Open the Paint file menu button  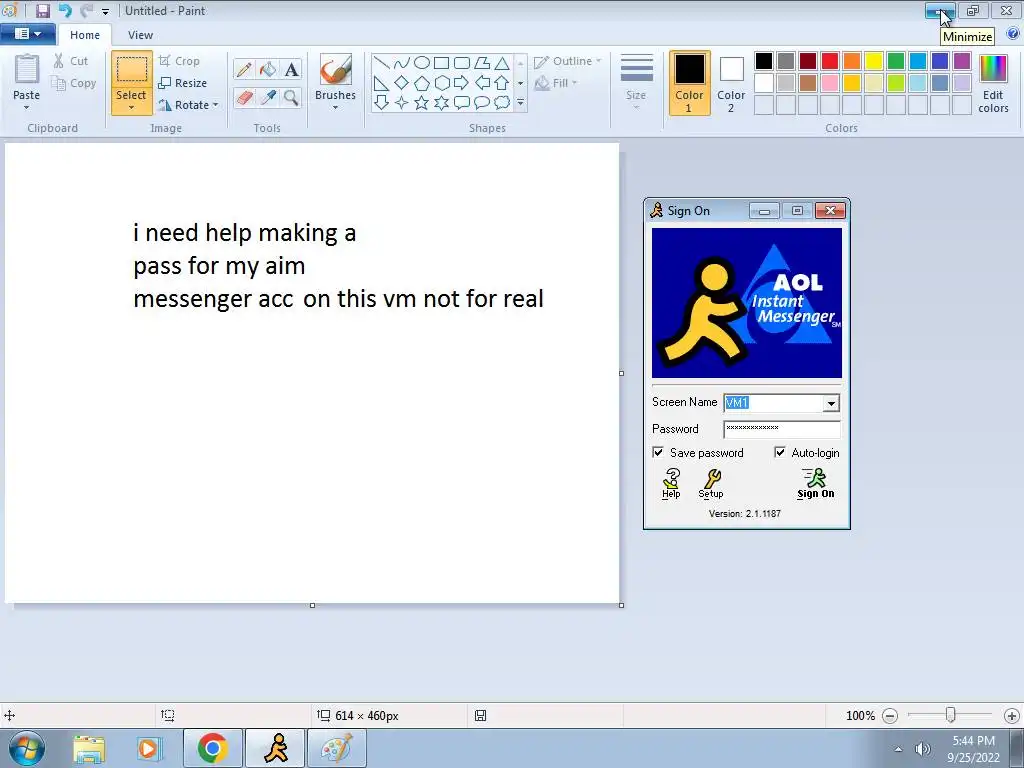[x=27, y=34]
